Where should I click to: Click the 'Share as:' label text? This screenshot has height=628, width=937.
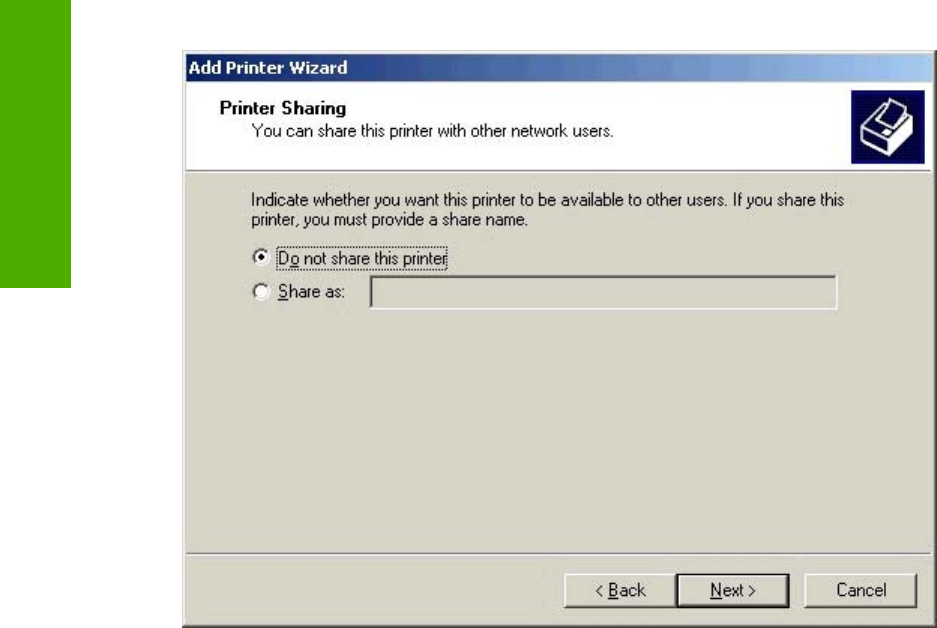[311, 292]
